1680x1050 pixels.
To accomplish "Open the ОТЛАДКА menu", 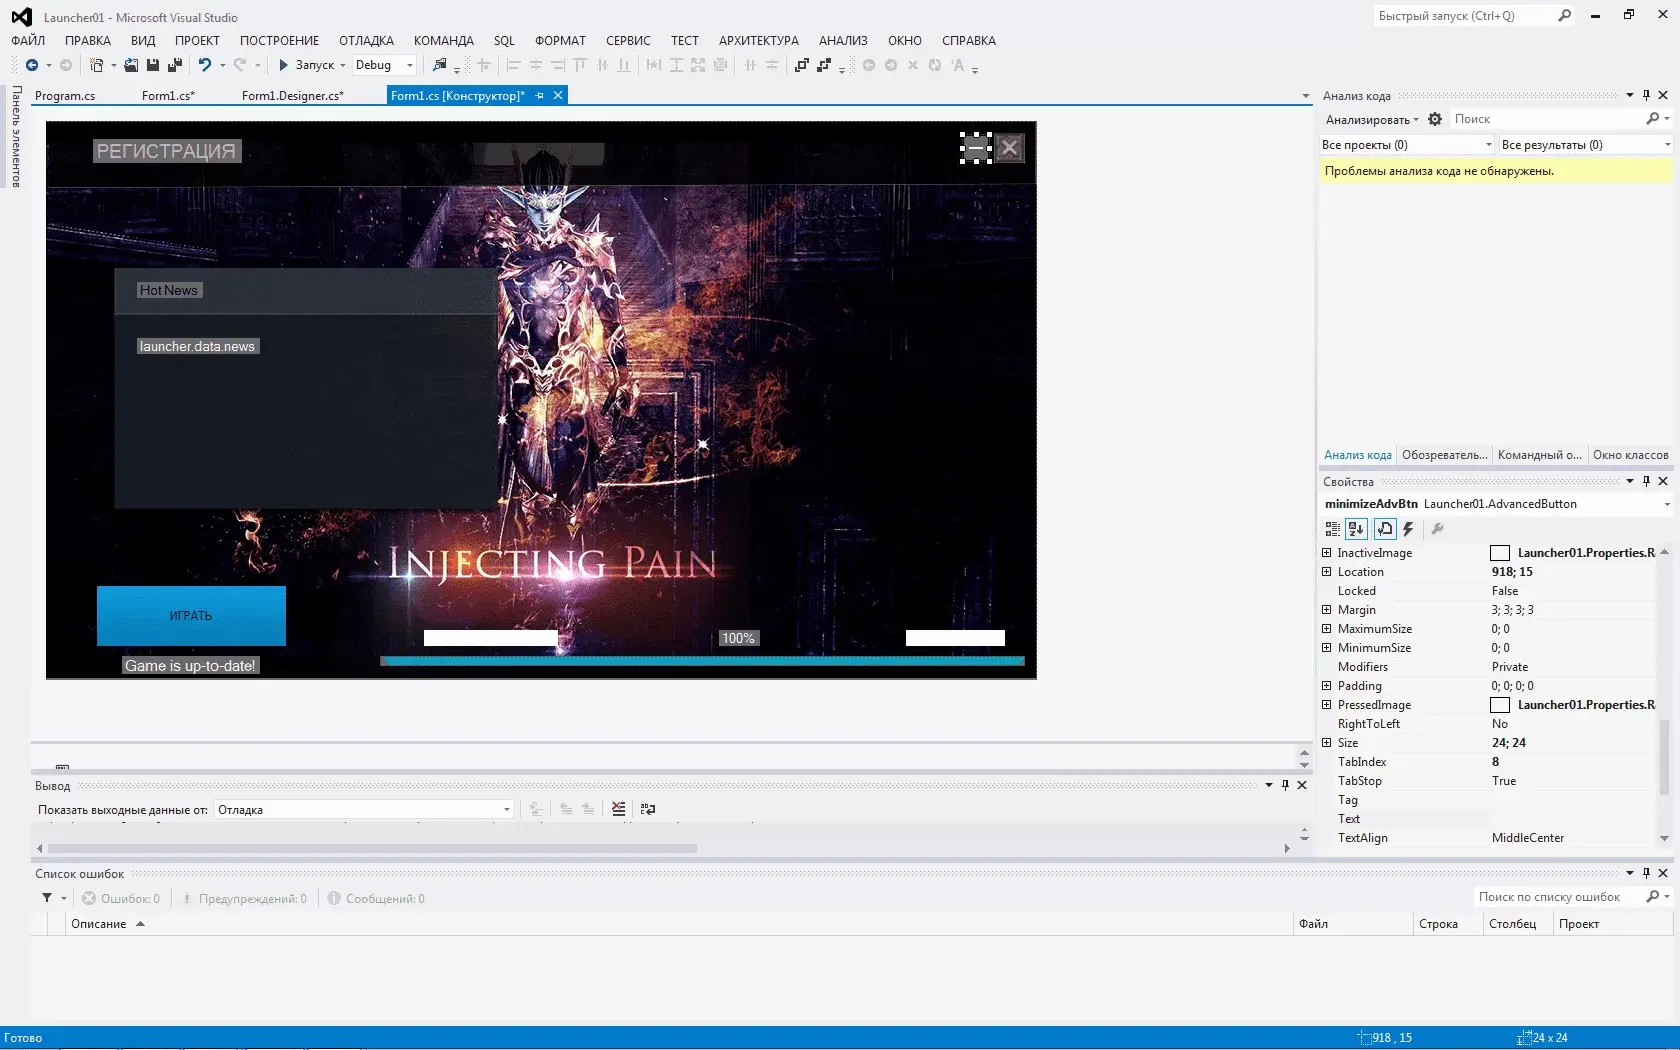I will (366, 40).
